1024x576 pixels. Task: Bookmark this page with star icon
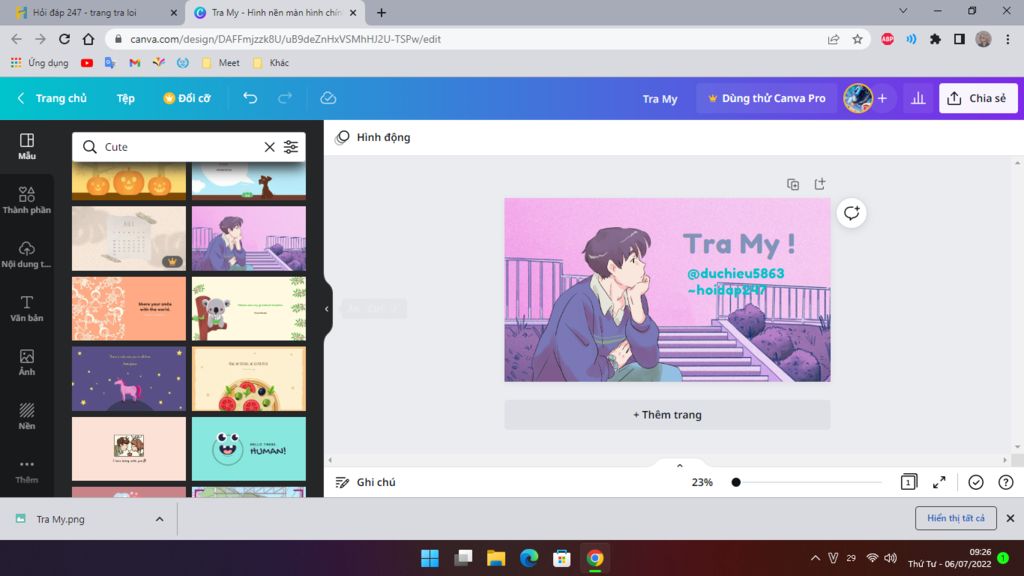(x=857, y=39)
